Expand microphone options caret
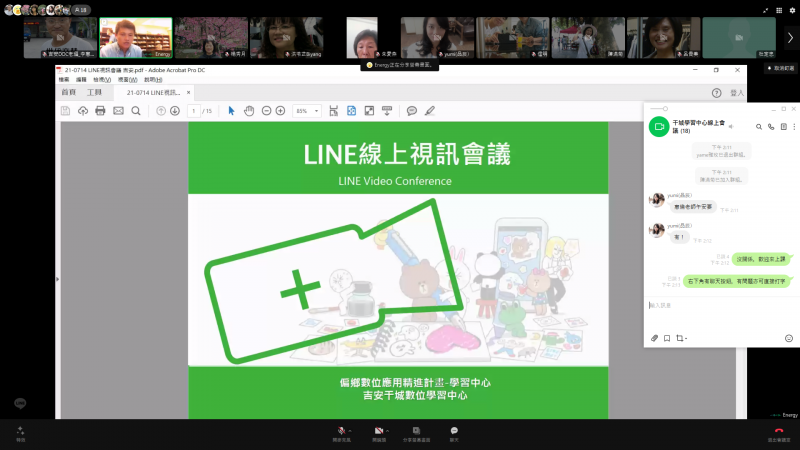This screenshot has height=450, width=800. (x=350, y=431)
